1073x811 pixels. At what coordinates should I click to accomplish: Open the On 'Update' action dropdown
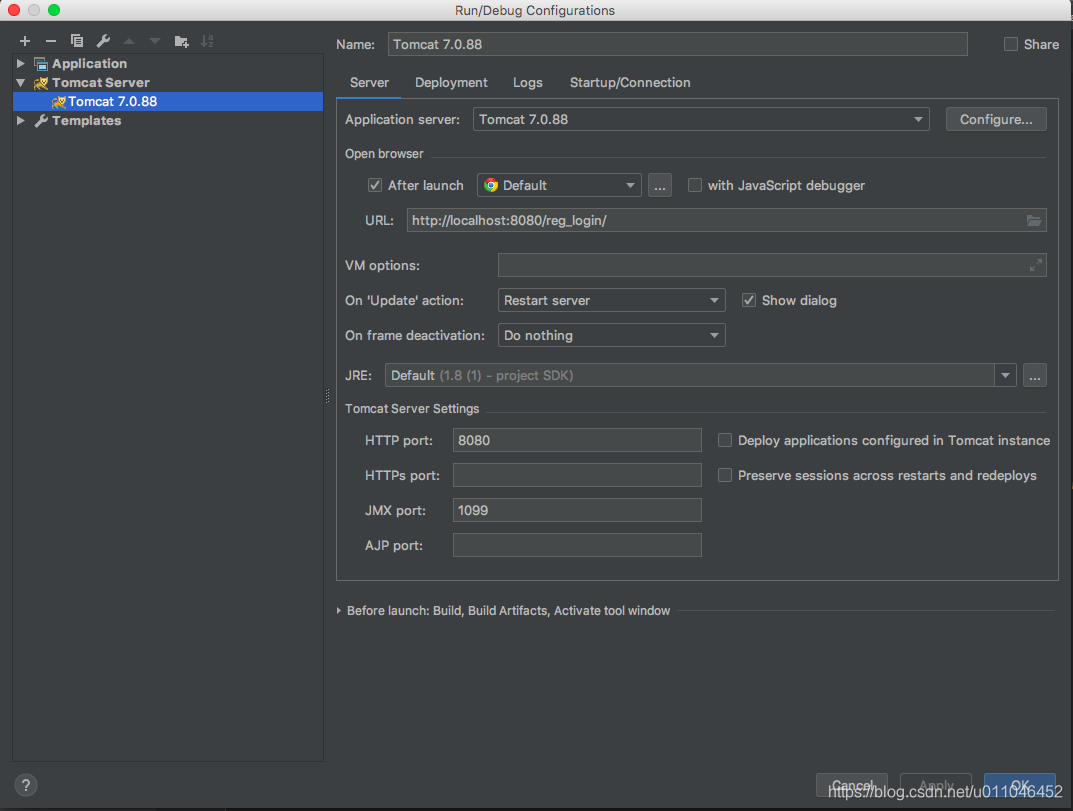612,300
